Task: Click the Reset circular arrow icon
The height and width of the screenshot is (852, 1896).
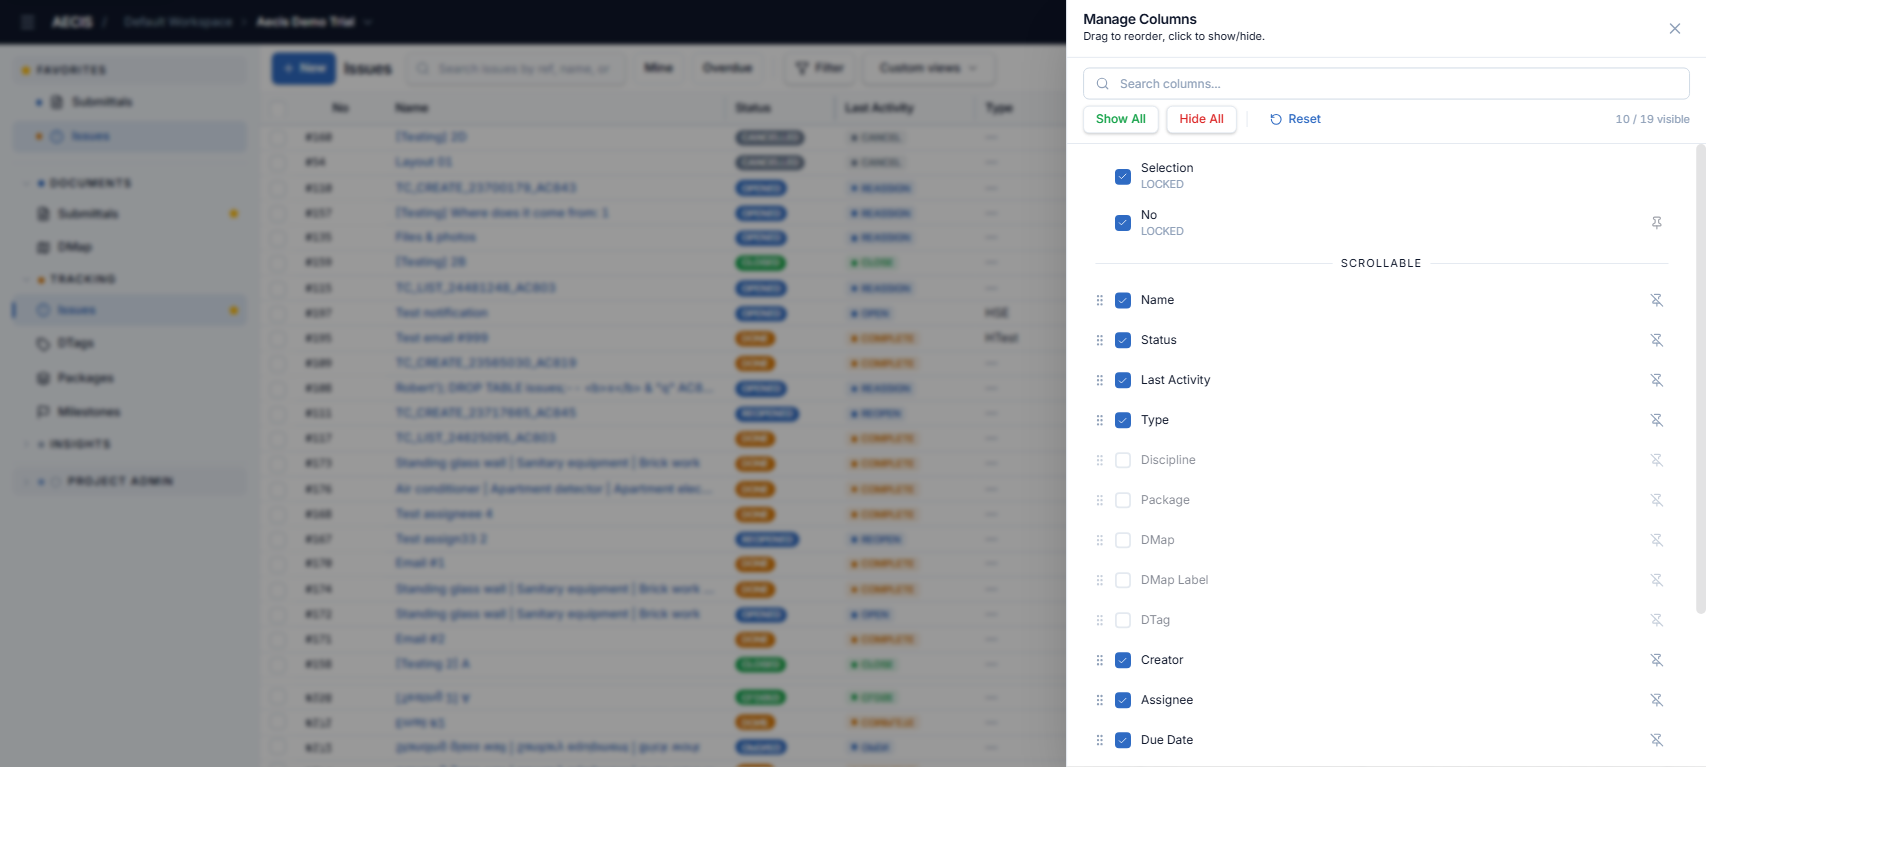Action: (1276, 119)
